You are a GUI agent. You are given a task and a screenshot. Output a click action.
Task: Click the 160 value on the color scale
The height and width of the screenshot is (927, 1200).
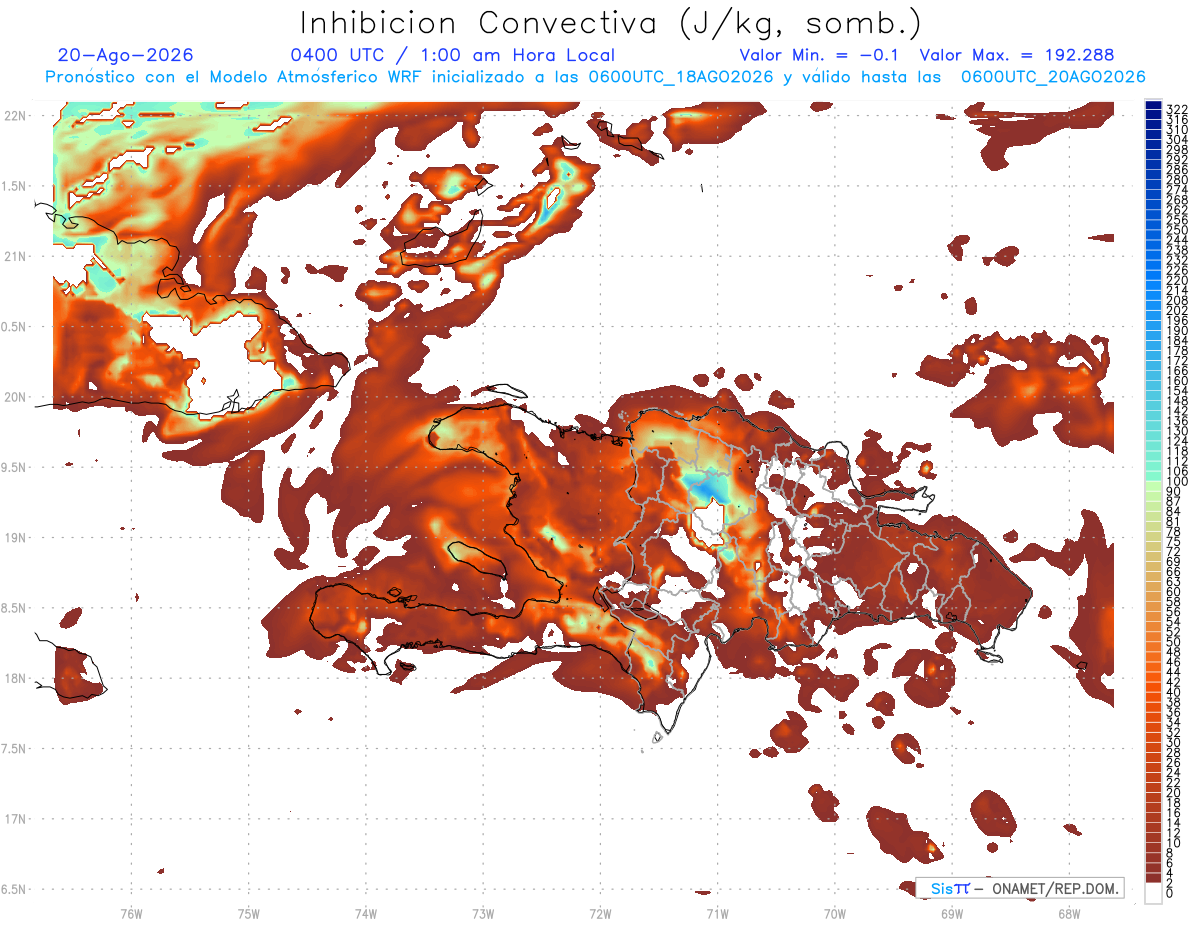pos(1177,381)
